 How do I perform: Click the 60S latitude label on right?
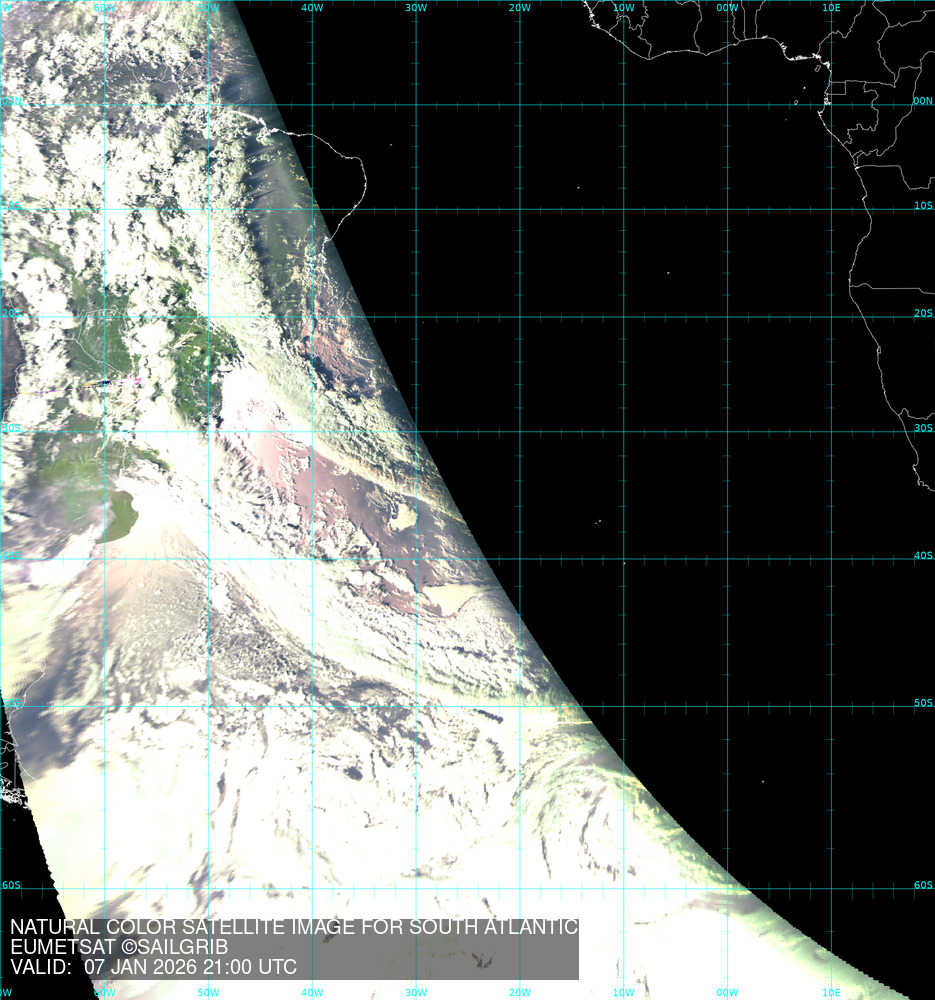tap(922, 885)
